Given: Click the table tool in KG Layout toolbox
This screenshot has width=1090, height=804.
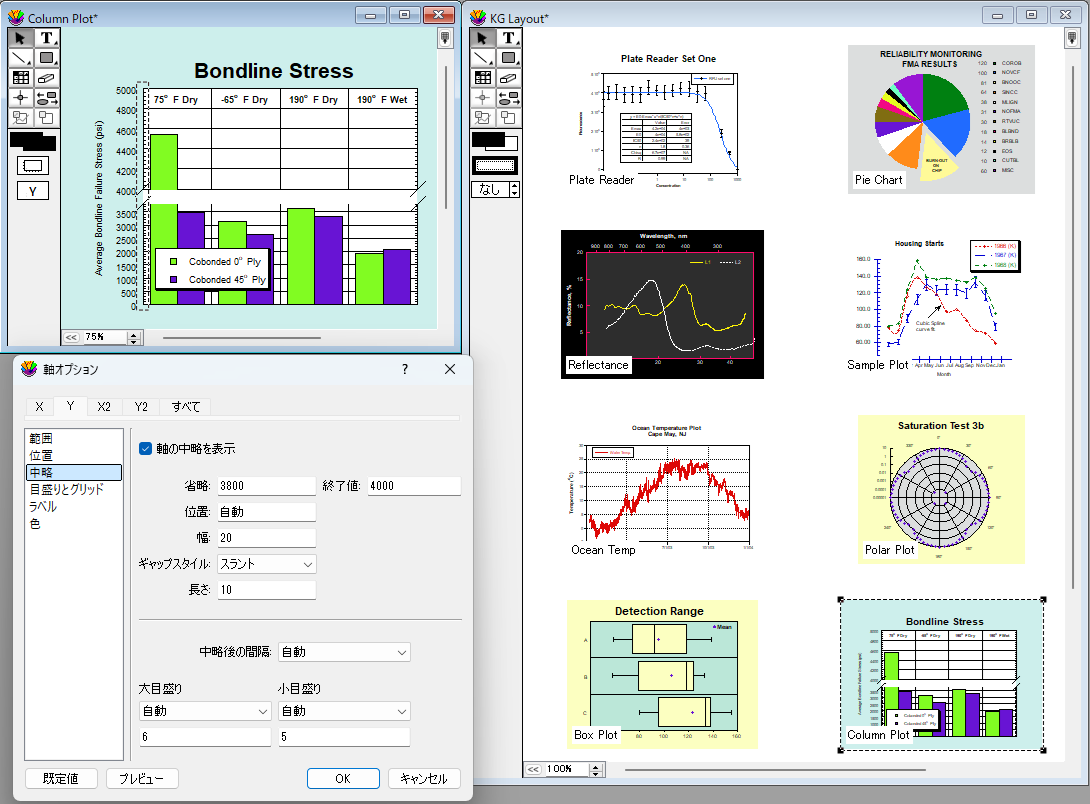Looking at the screenshot, I should coord(482,78).
